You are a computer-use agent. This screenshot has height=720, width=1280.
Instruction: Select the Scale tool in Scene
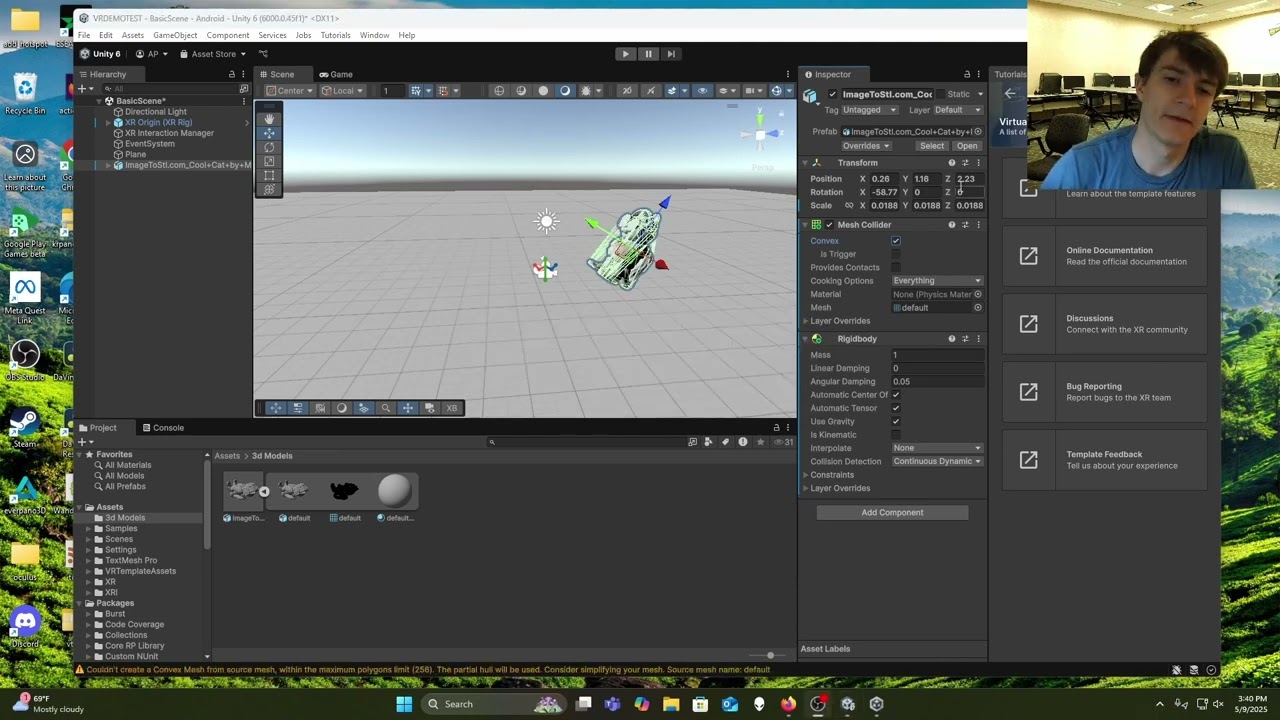tap(269, 161)
